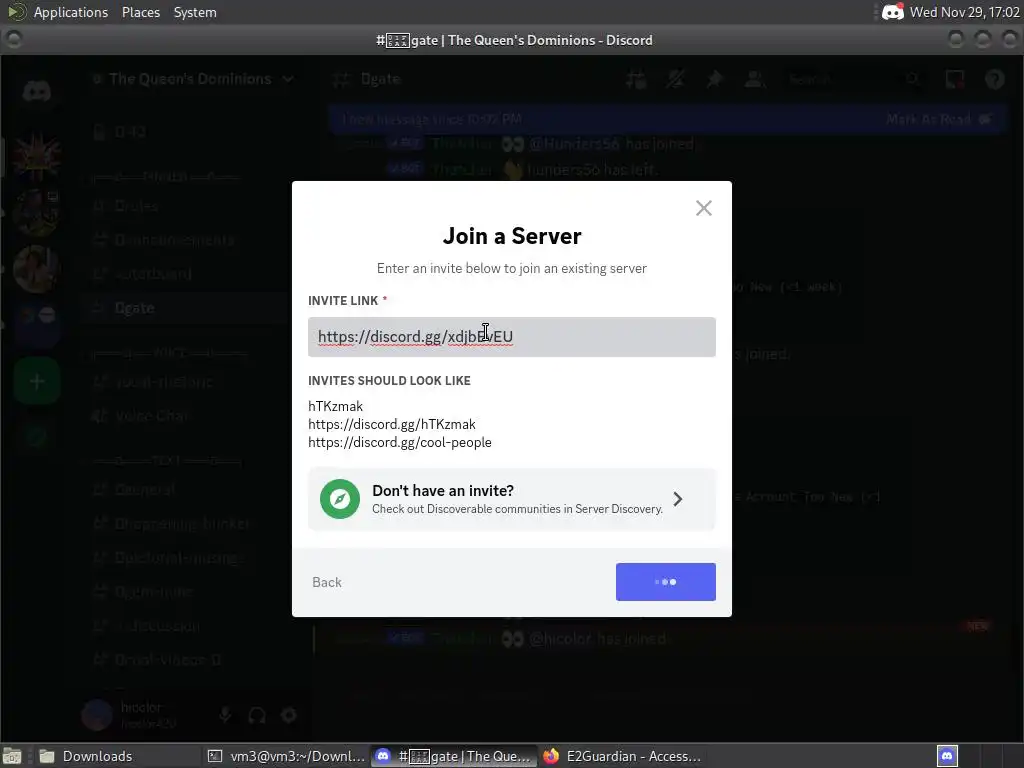Switch to E2Guardian Firefox taskbar window
This screenshot has height=768, width=1024.
pos(622,756)
